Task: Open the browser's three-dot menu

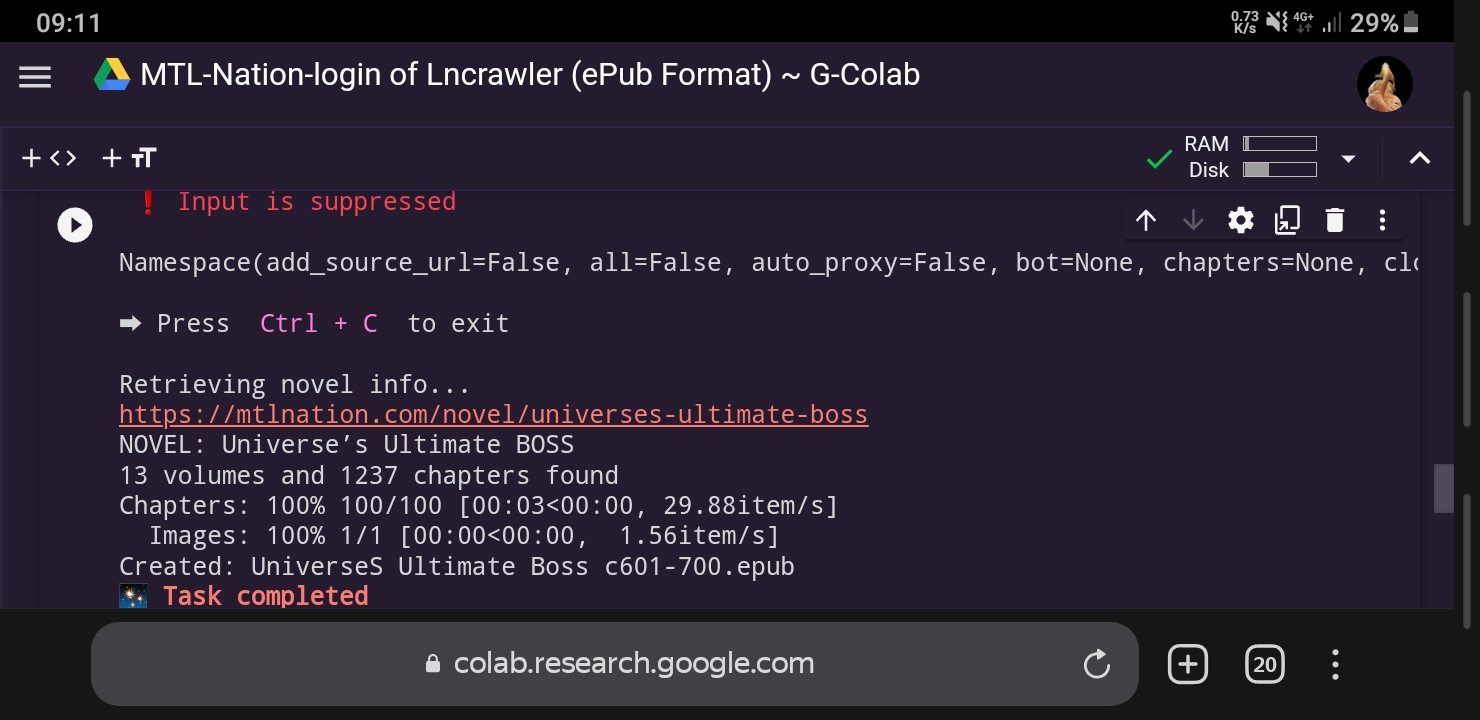Action: coord(1334,663)
